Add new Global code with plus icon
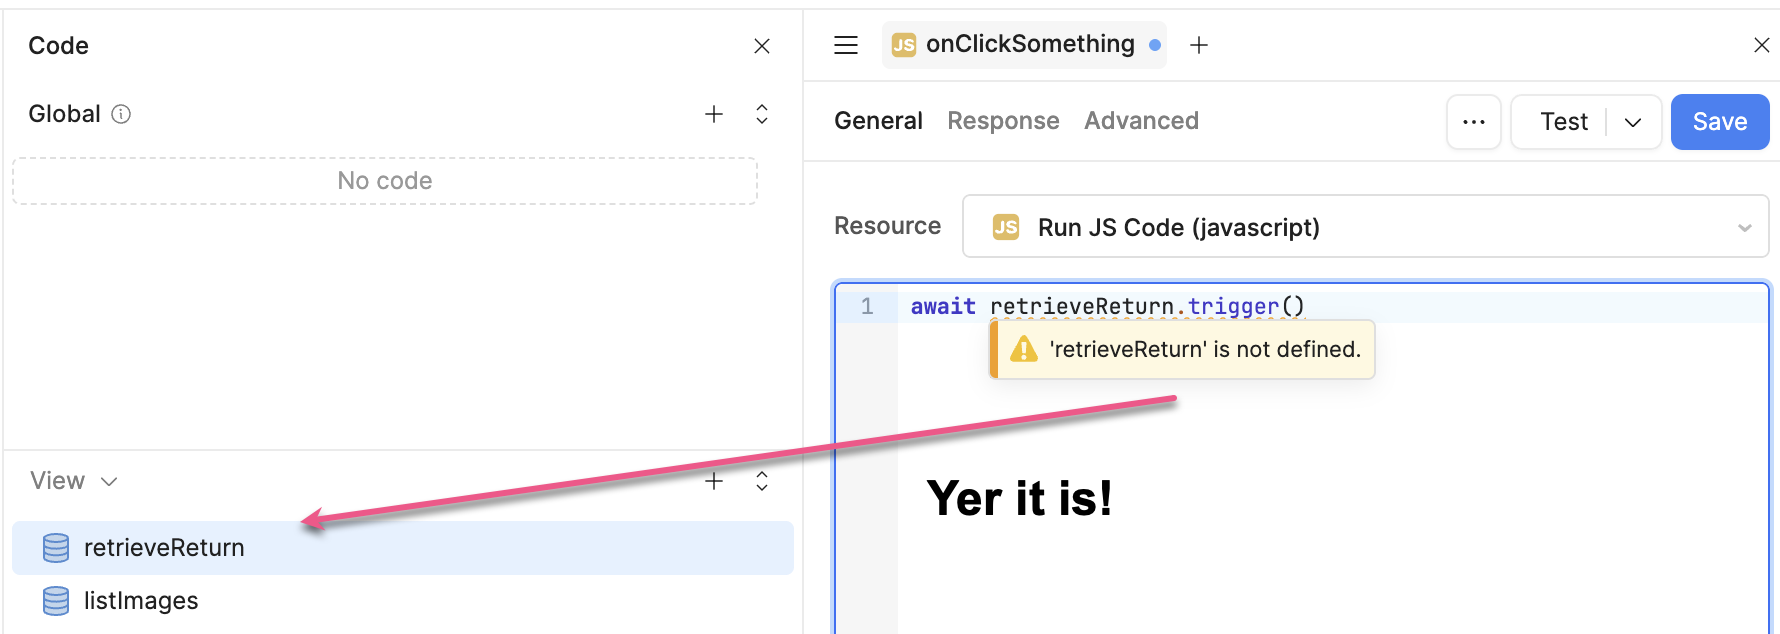 [714, 114]
